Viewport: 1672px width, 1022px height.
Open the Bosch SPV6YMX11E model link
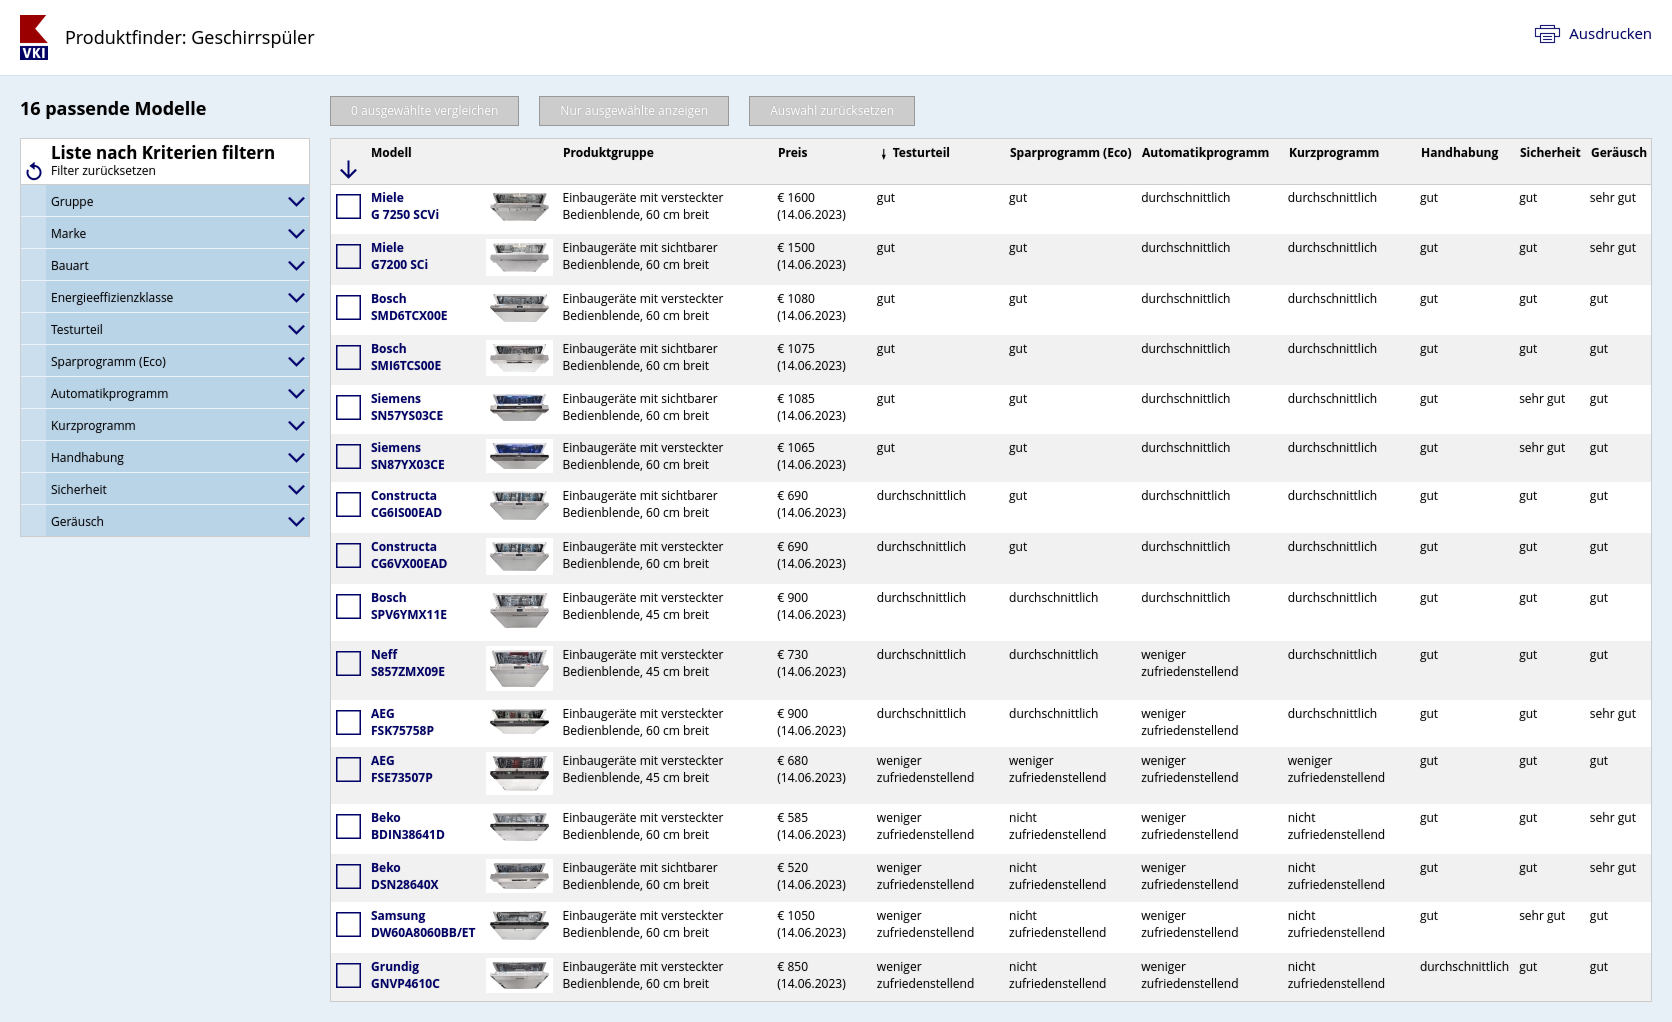409,606
